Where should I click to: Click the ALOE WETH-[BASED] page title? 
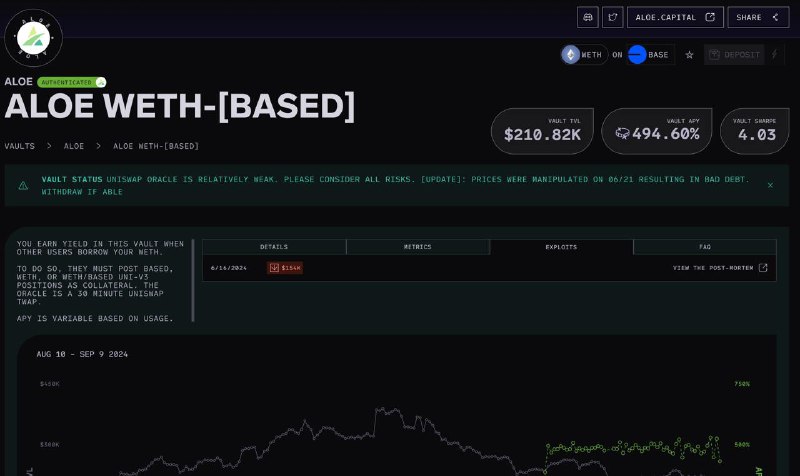point(180,107)
